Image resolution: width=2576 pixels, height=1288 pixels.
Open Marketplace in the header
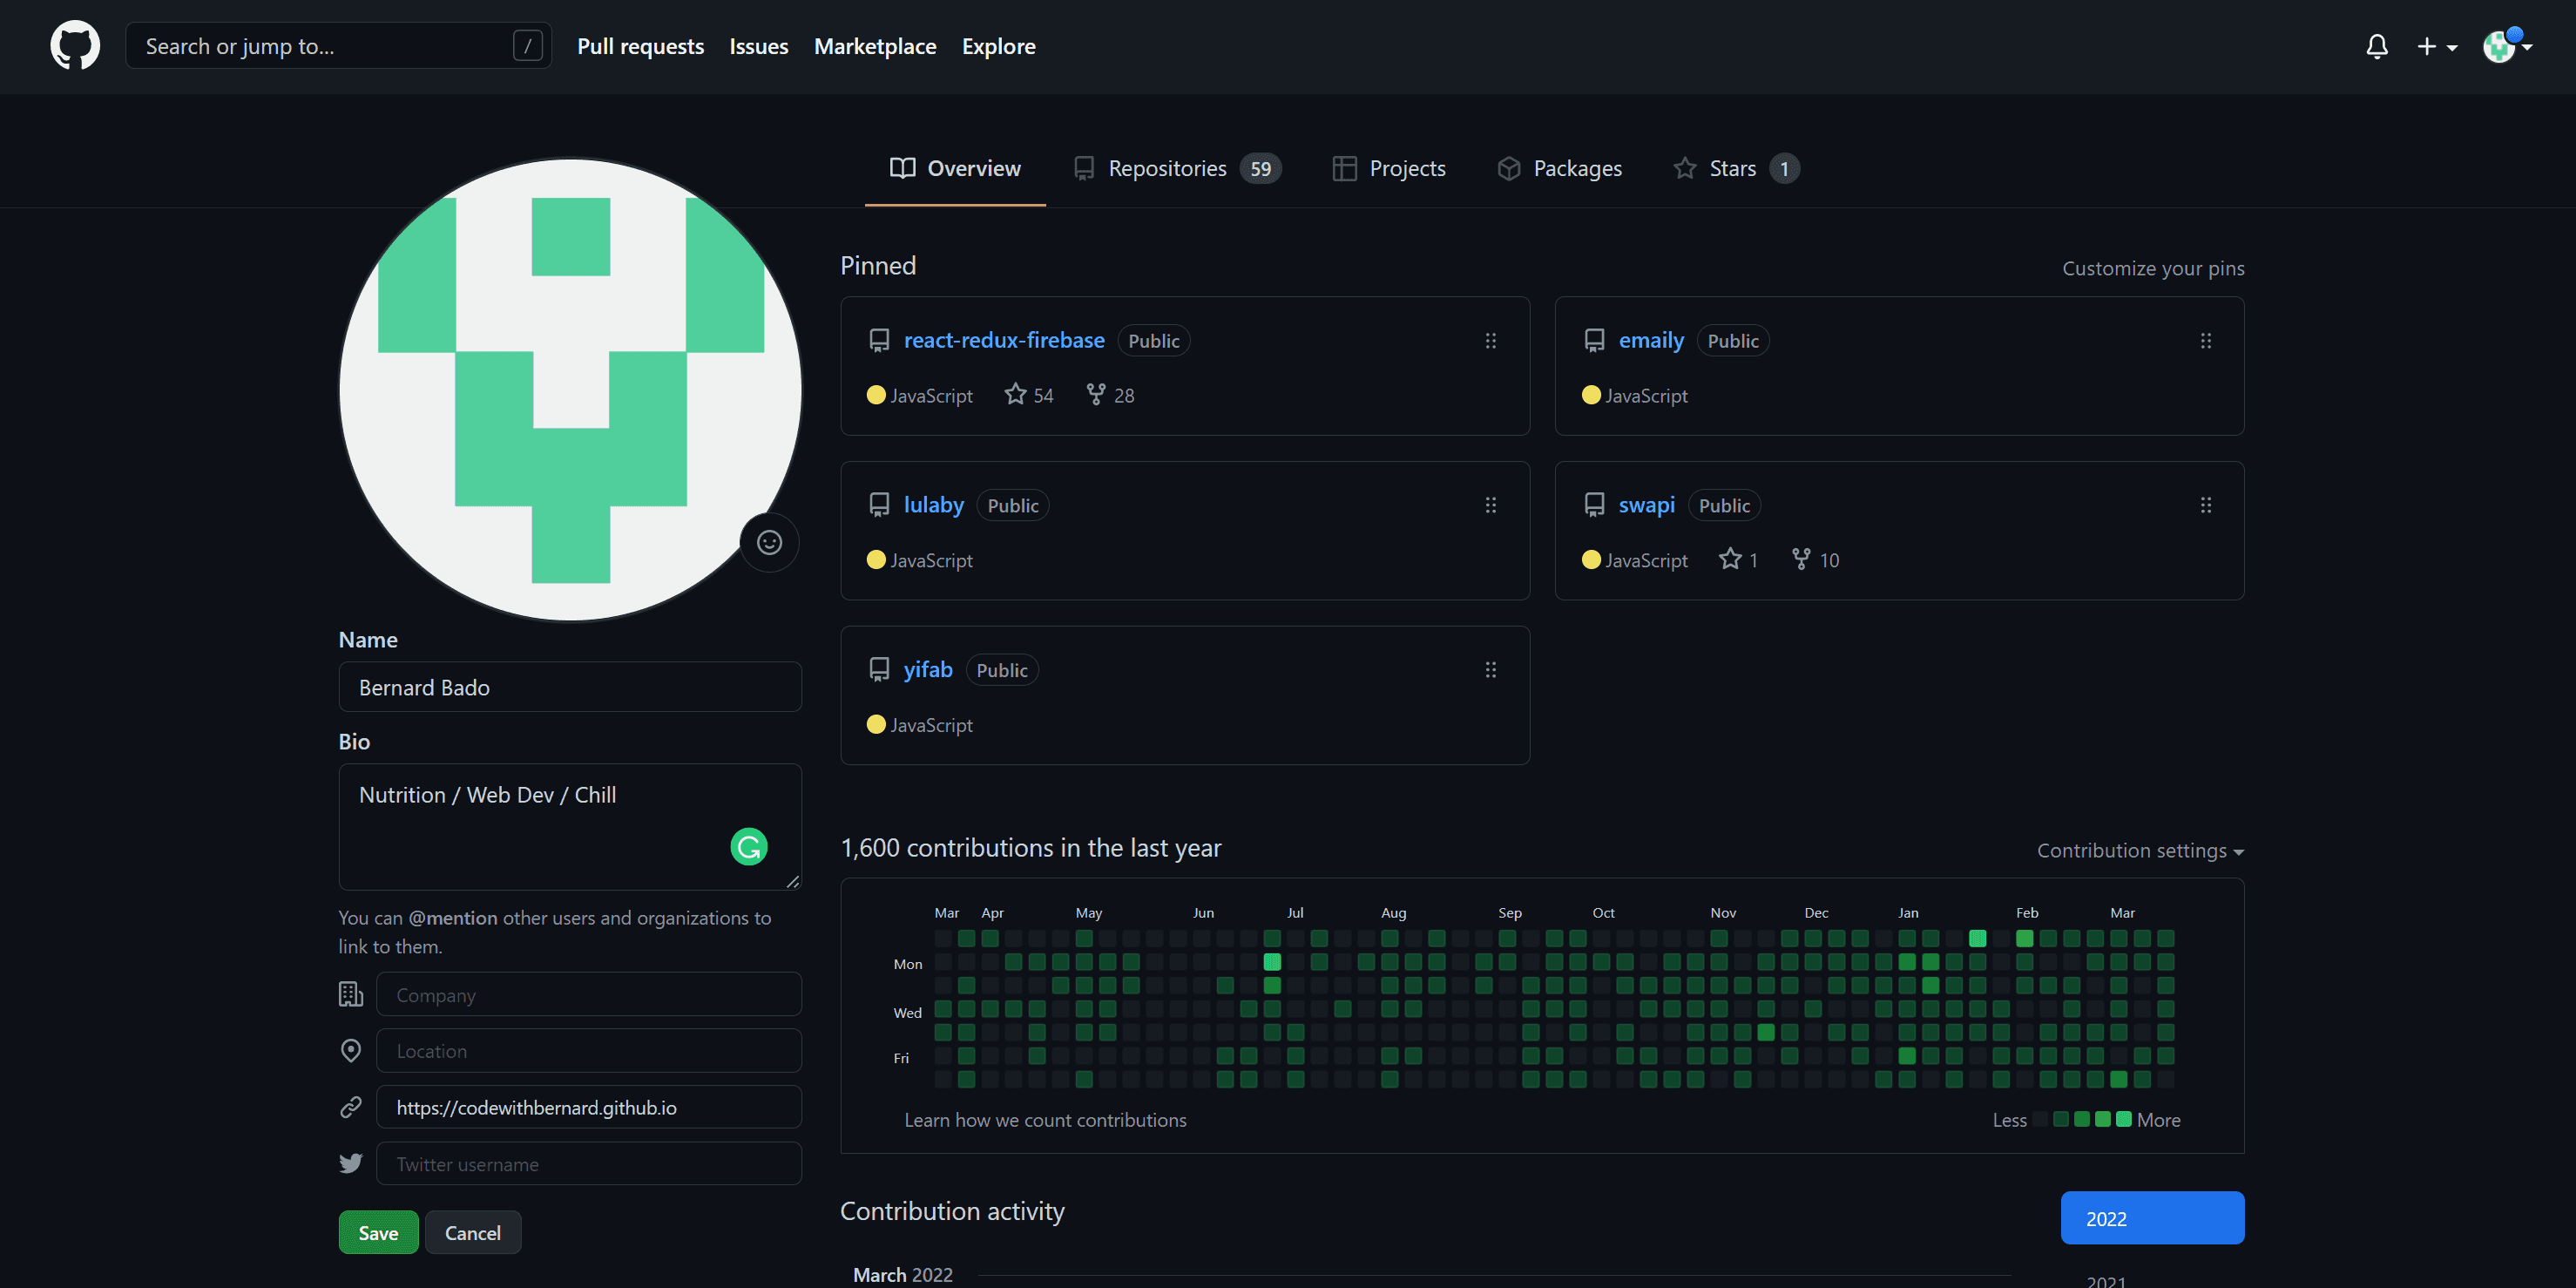pyautogui.click(x=875, y=46)
